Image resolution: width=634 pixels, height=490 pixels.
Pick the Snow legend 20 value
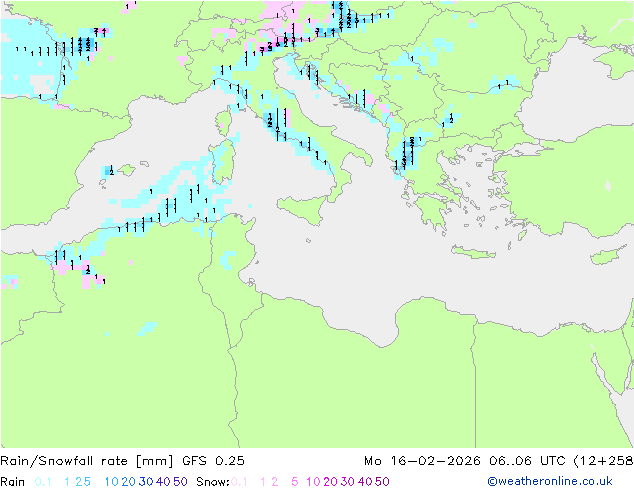[x=330, y=482]
